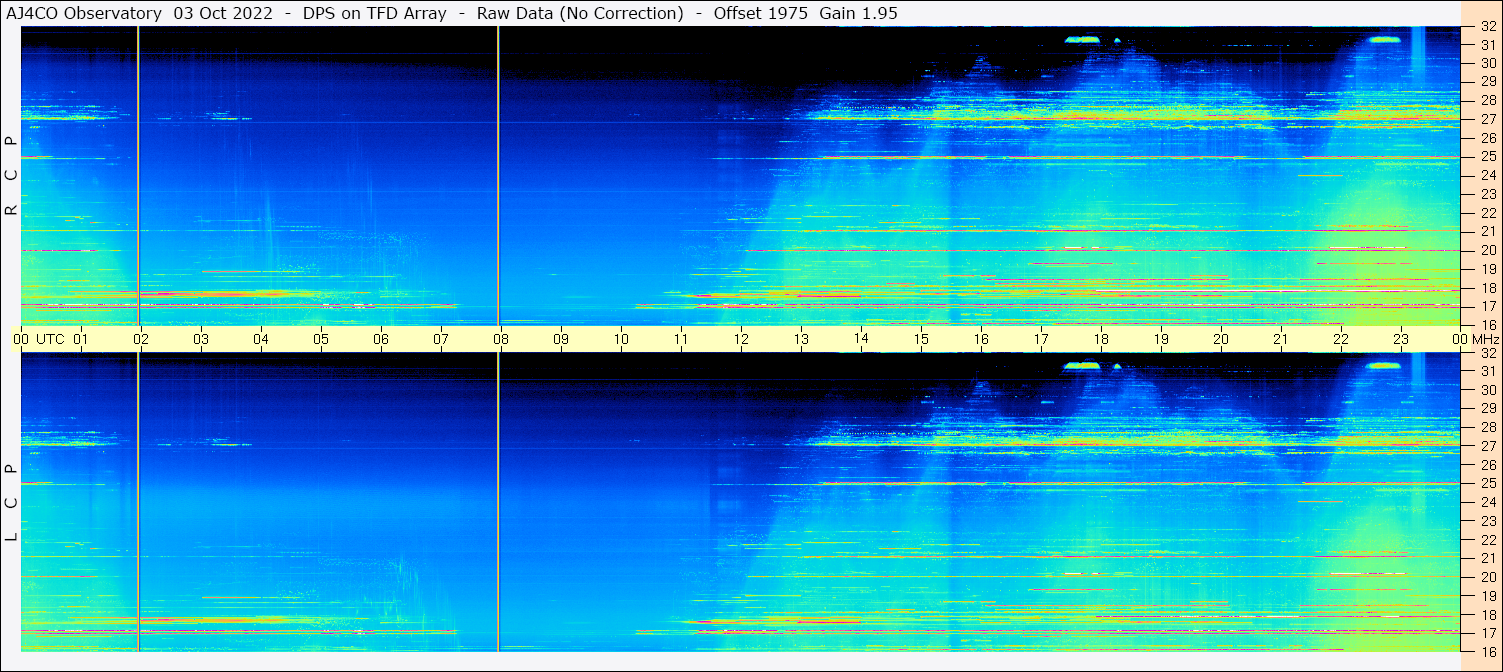
Task: Click the 02 hour label on the UTC axis
Action: [141, 339]
